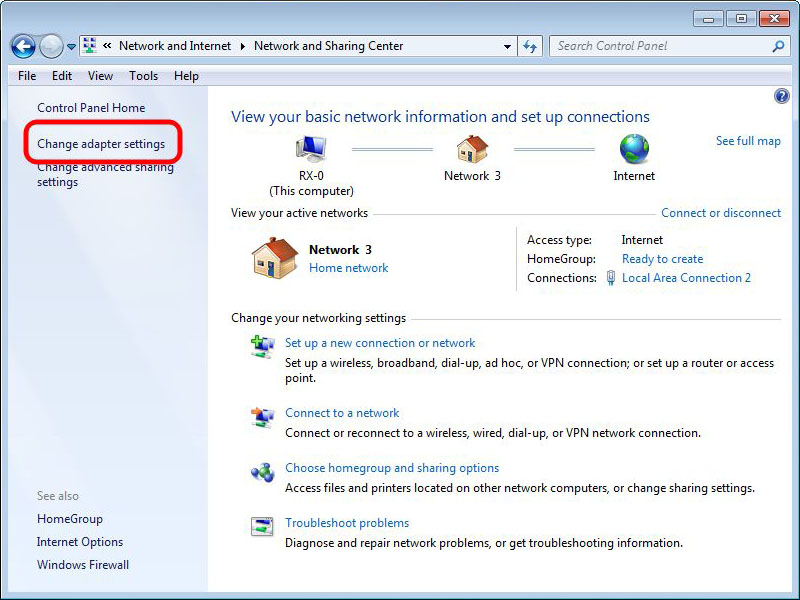This screenshot has width=800, height=600.
Task: Click the See full map link
Action: (x=748, y=141)
